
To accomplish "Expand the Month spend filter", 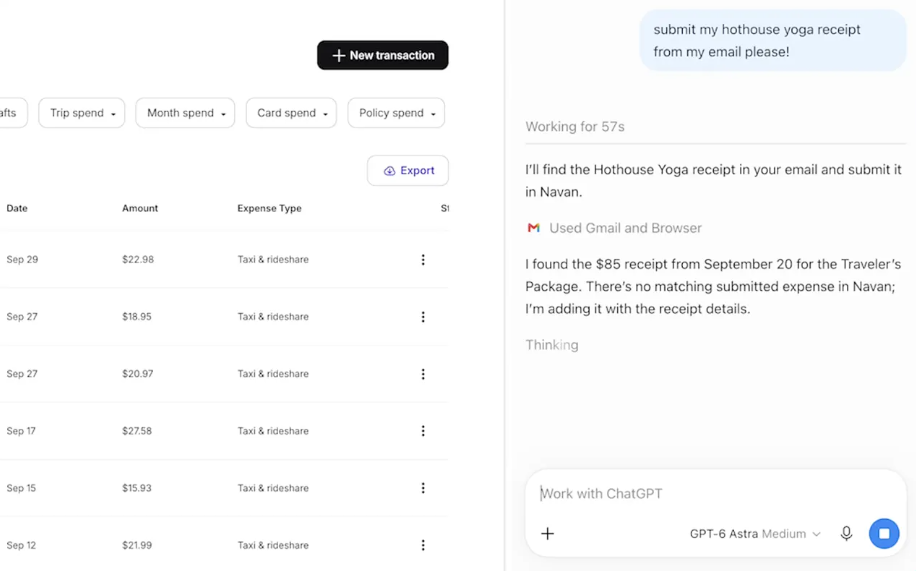I will tap(185, 113).
